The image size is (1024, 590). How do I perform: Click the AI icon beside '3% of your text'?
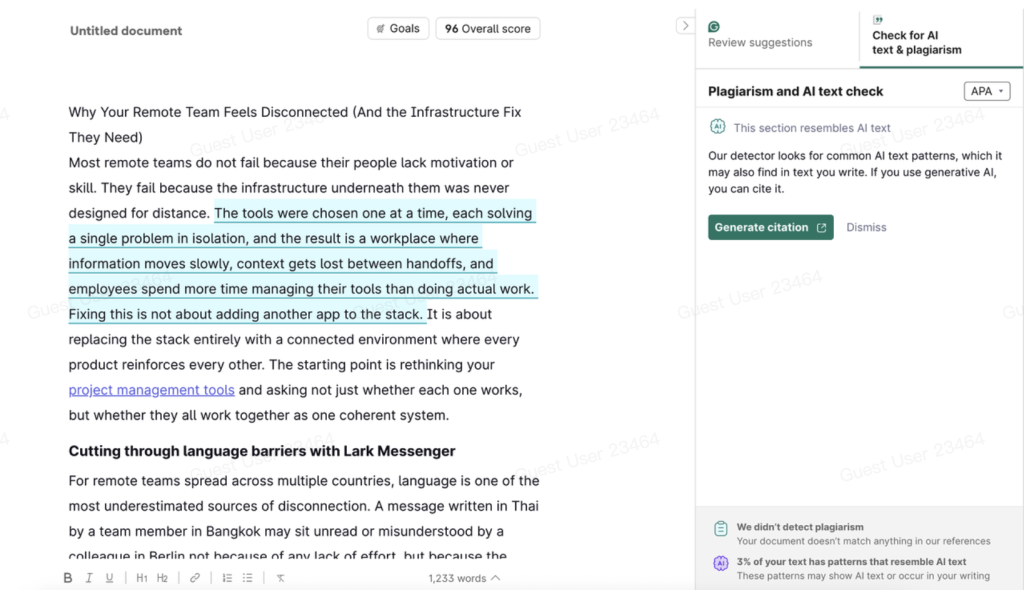click(720, 563)
